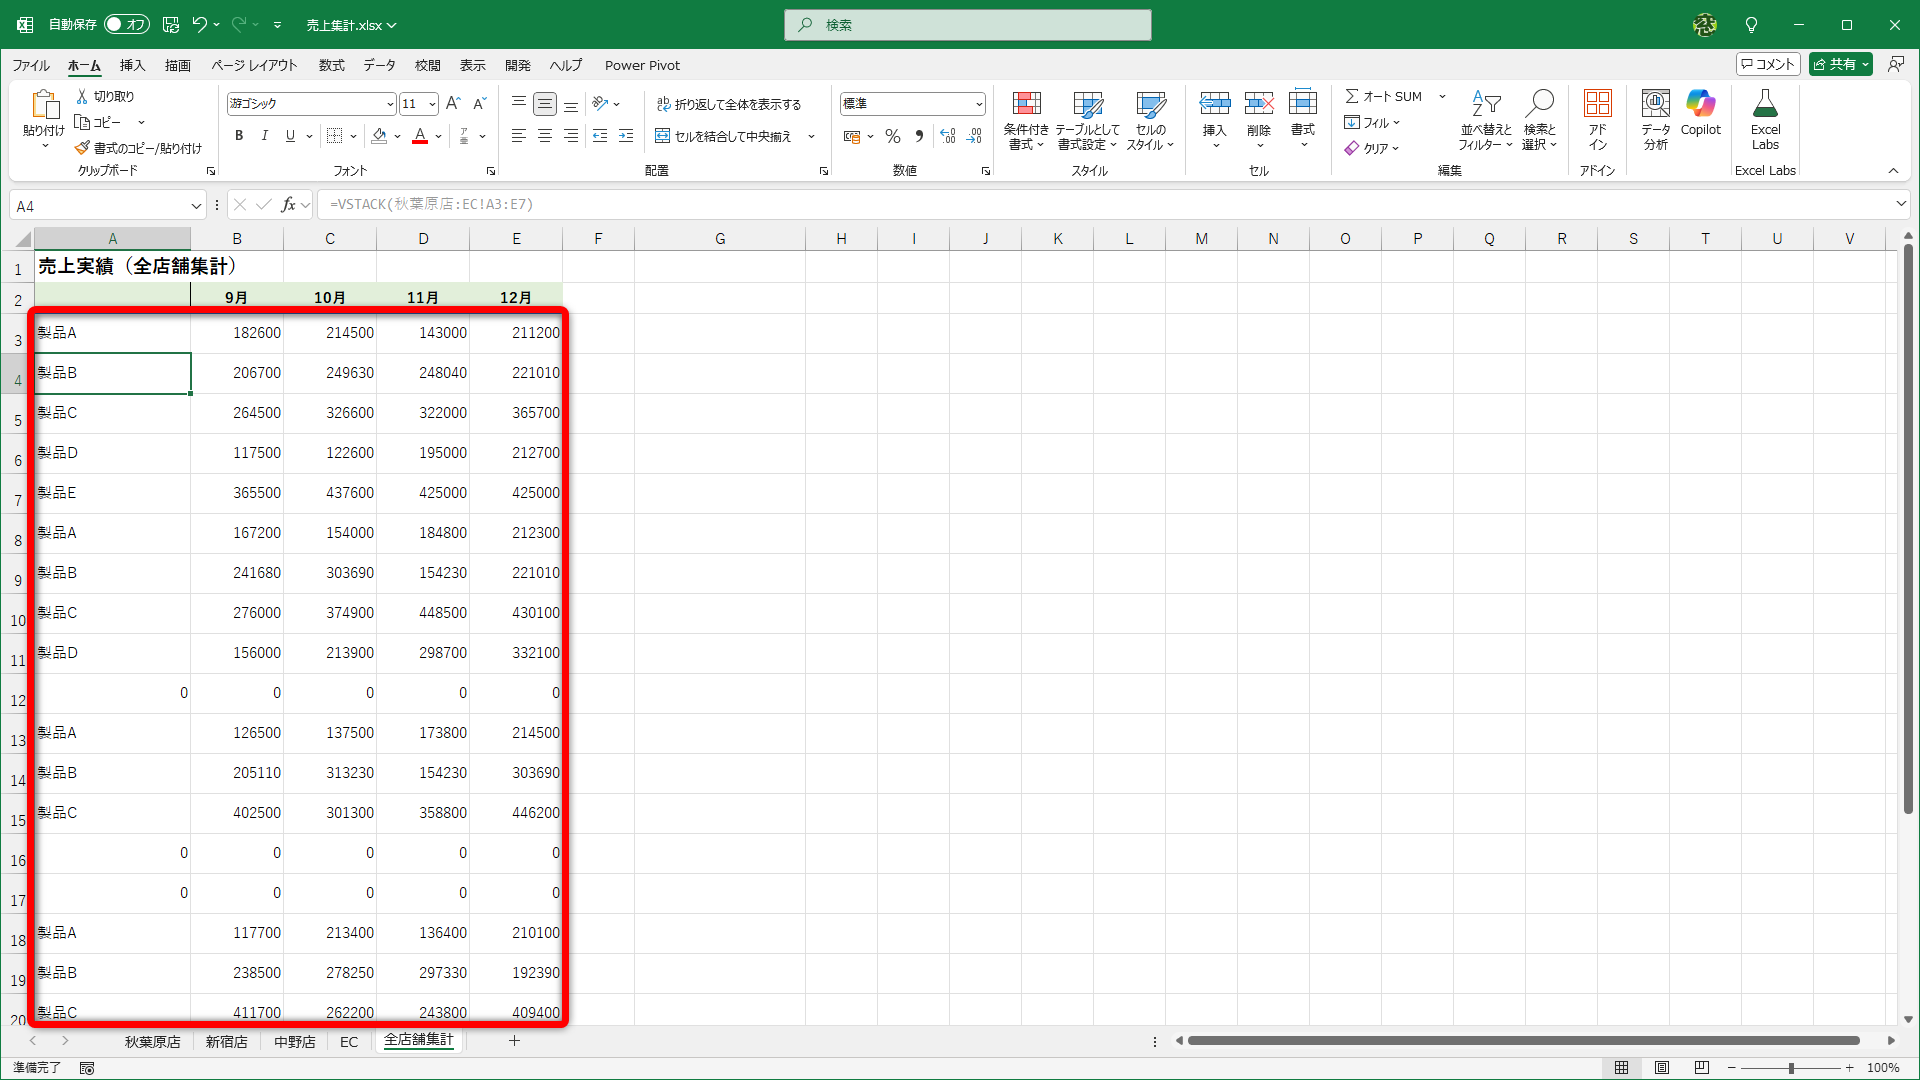
Task: Open conditional formatting icon
Action: point(1026,104)
